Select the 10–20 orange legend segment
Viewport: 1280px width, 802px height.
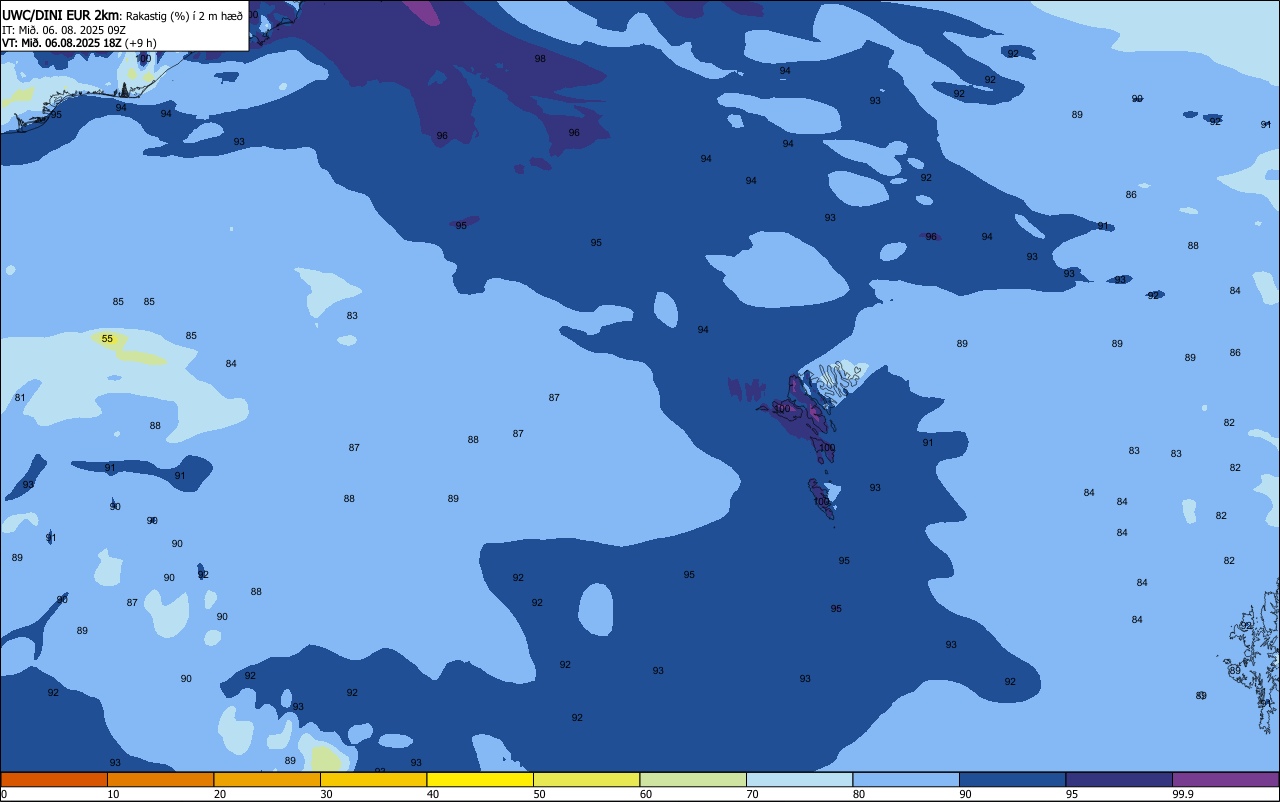(x=160, y=779)
